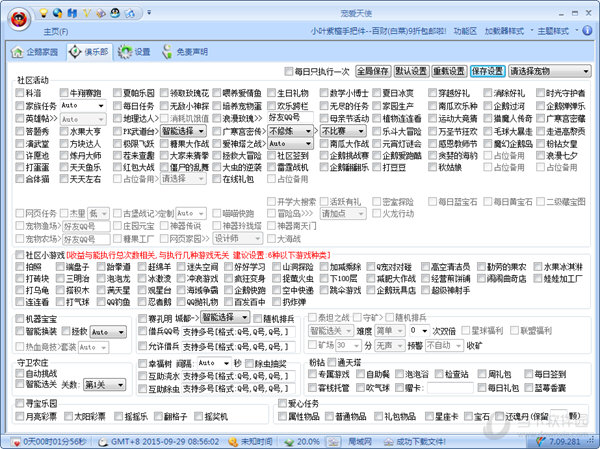This screenshot has width=600, height=449.
Task: Click the 借兵QQ号 input field
Action: point(238,331)
